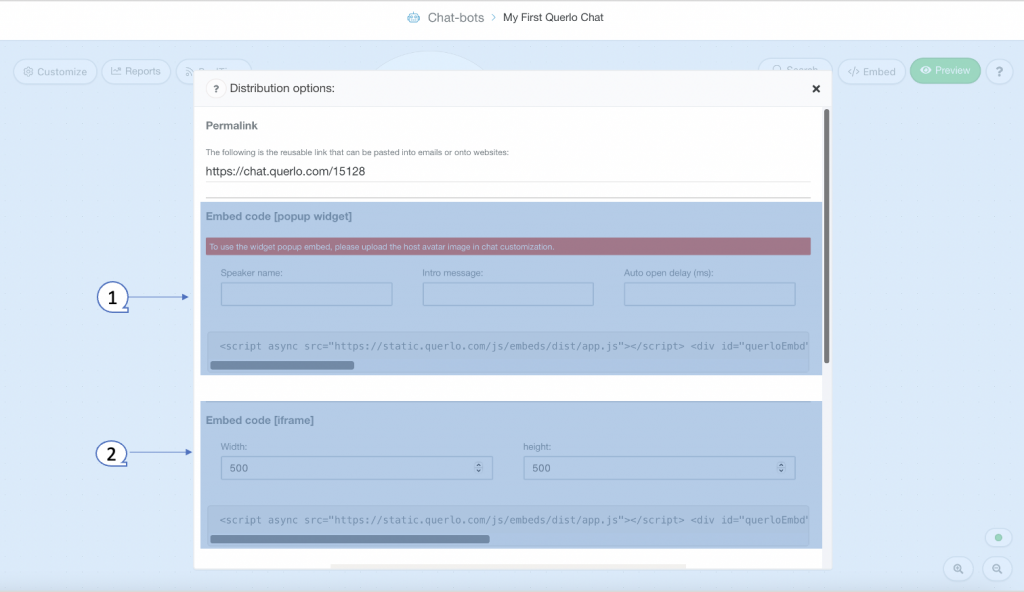
Task: Click the Embed button
Action: [x=872, y=71]
